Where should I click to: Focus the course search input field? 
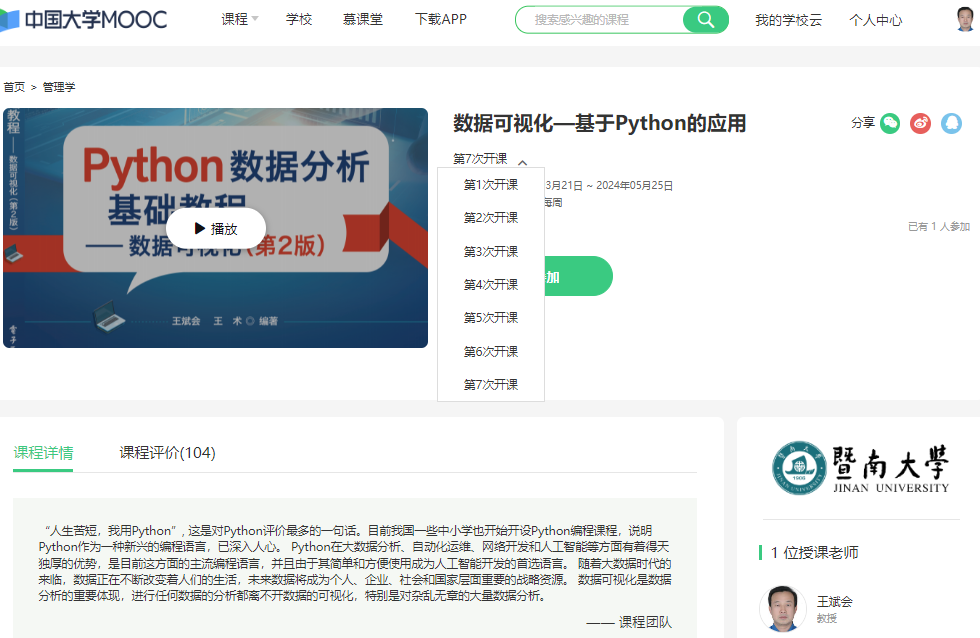point(600,19)
